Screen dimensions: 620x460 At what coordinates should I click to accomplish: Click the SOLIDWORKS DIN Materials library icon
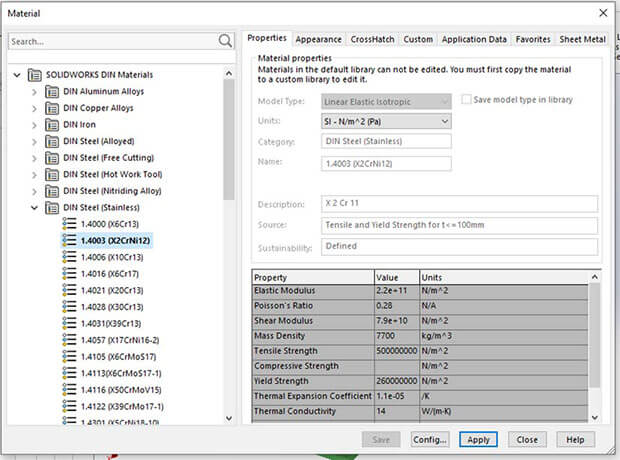pyautogui.click(x=34, y=75)
